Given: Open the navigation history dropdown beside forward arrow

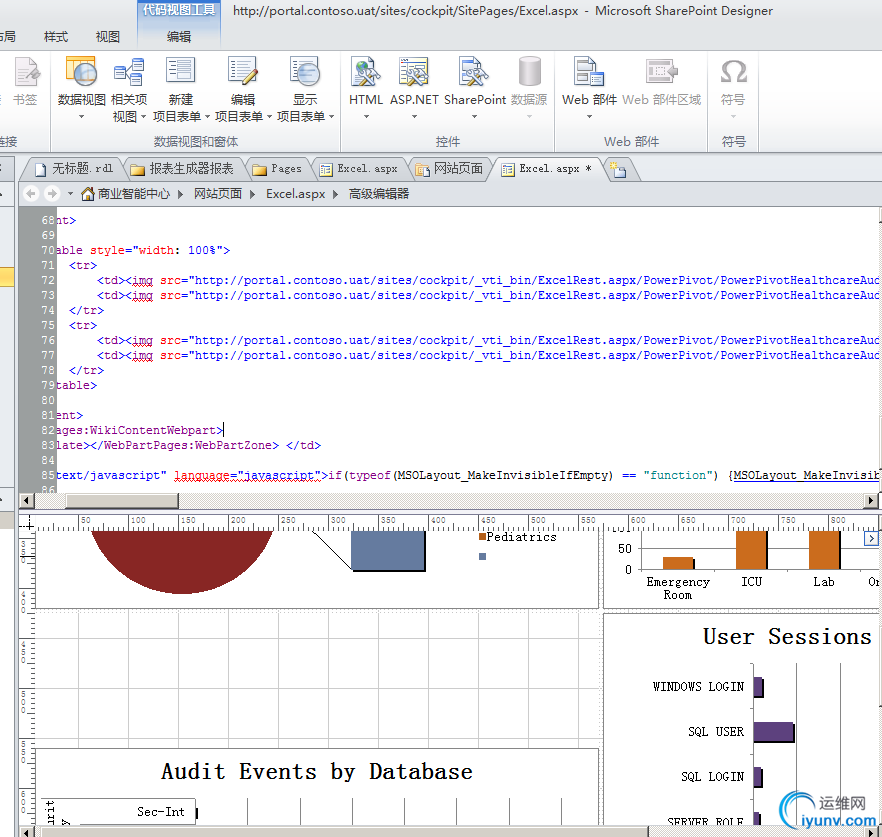Looking at the screenshot, I should (x=70, y=194).
